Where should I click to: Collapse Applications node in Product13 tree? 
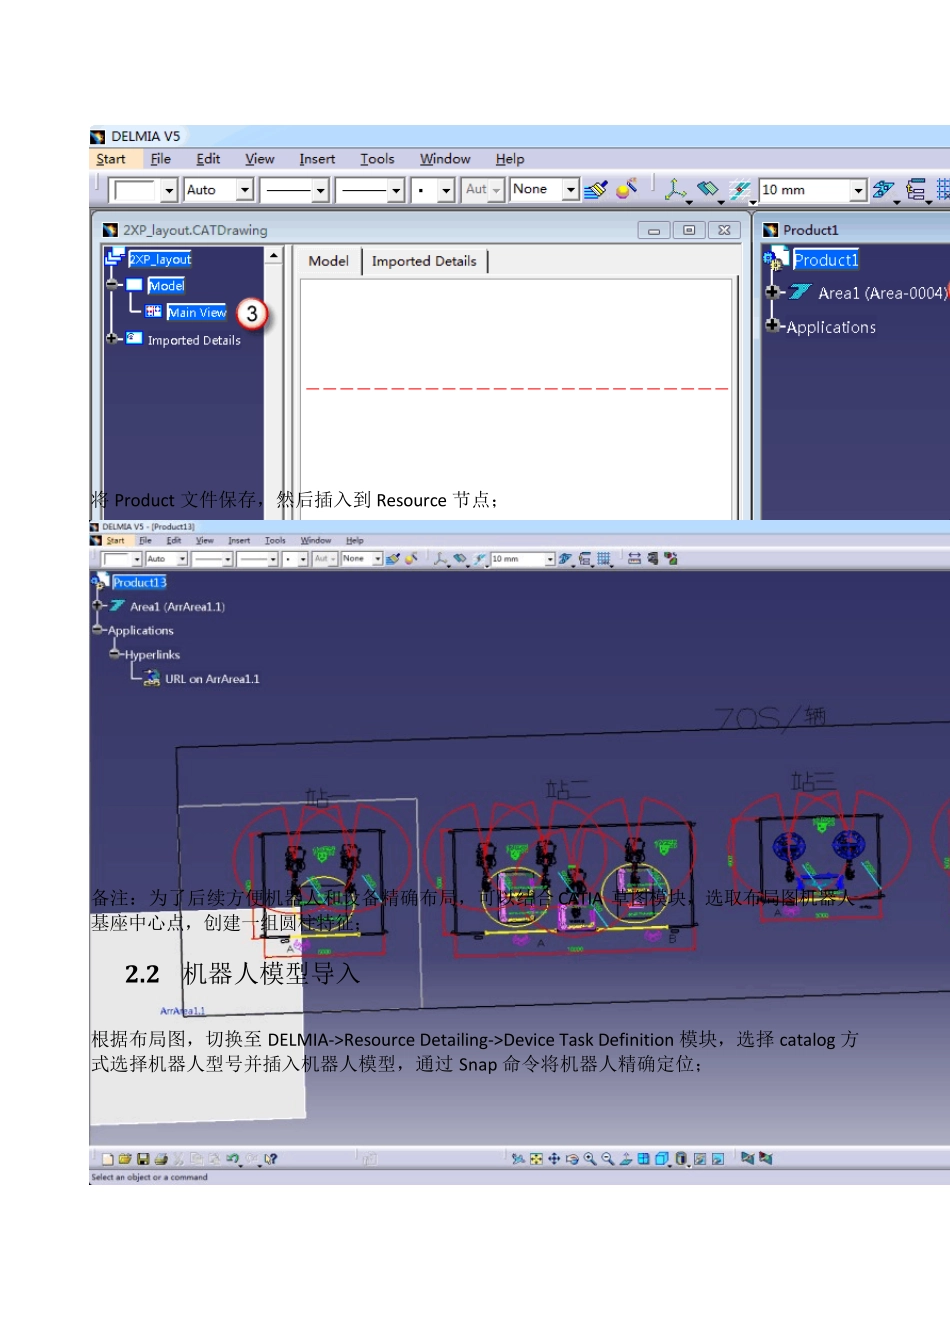(x=98, y=630)
